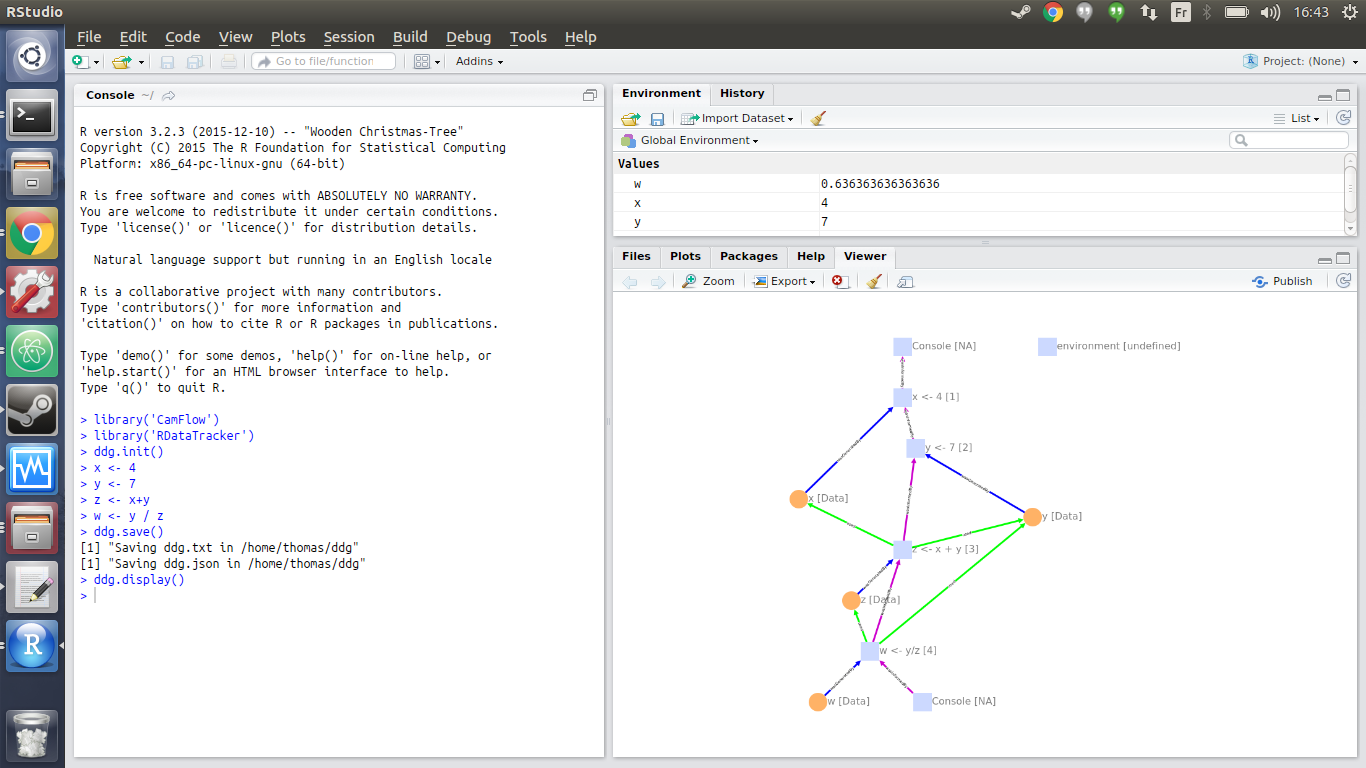
Task: Open the Ubuntu Dash home button
Action: coord(32,56)
